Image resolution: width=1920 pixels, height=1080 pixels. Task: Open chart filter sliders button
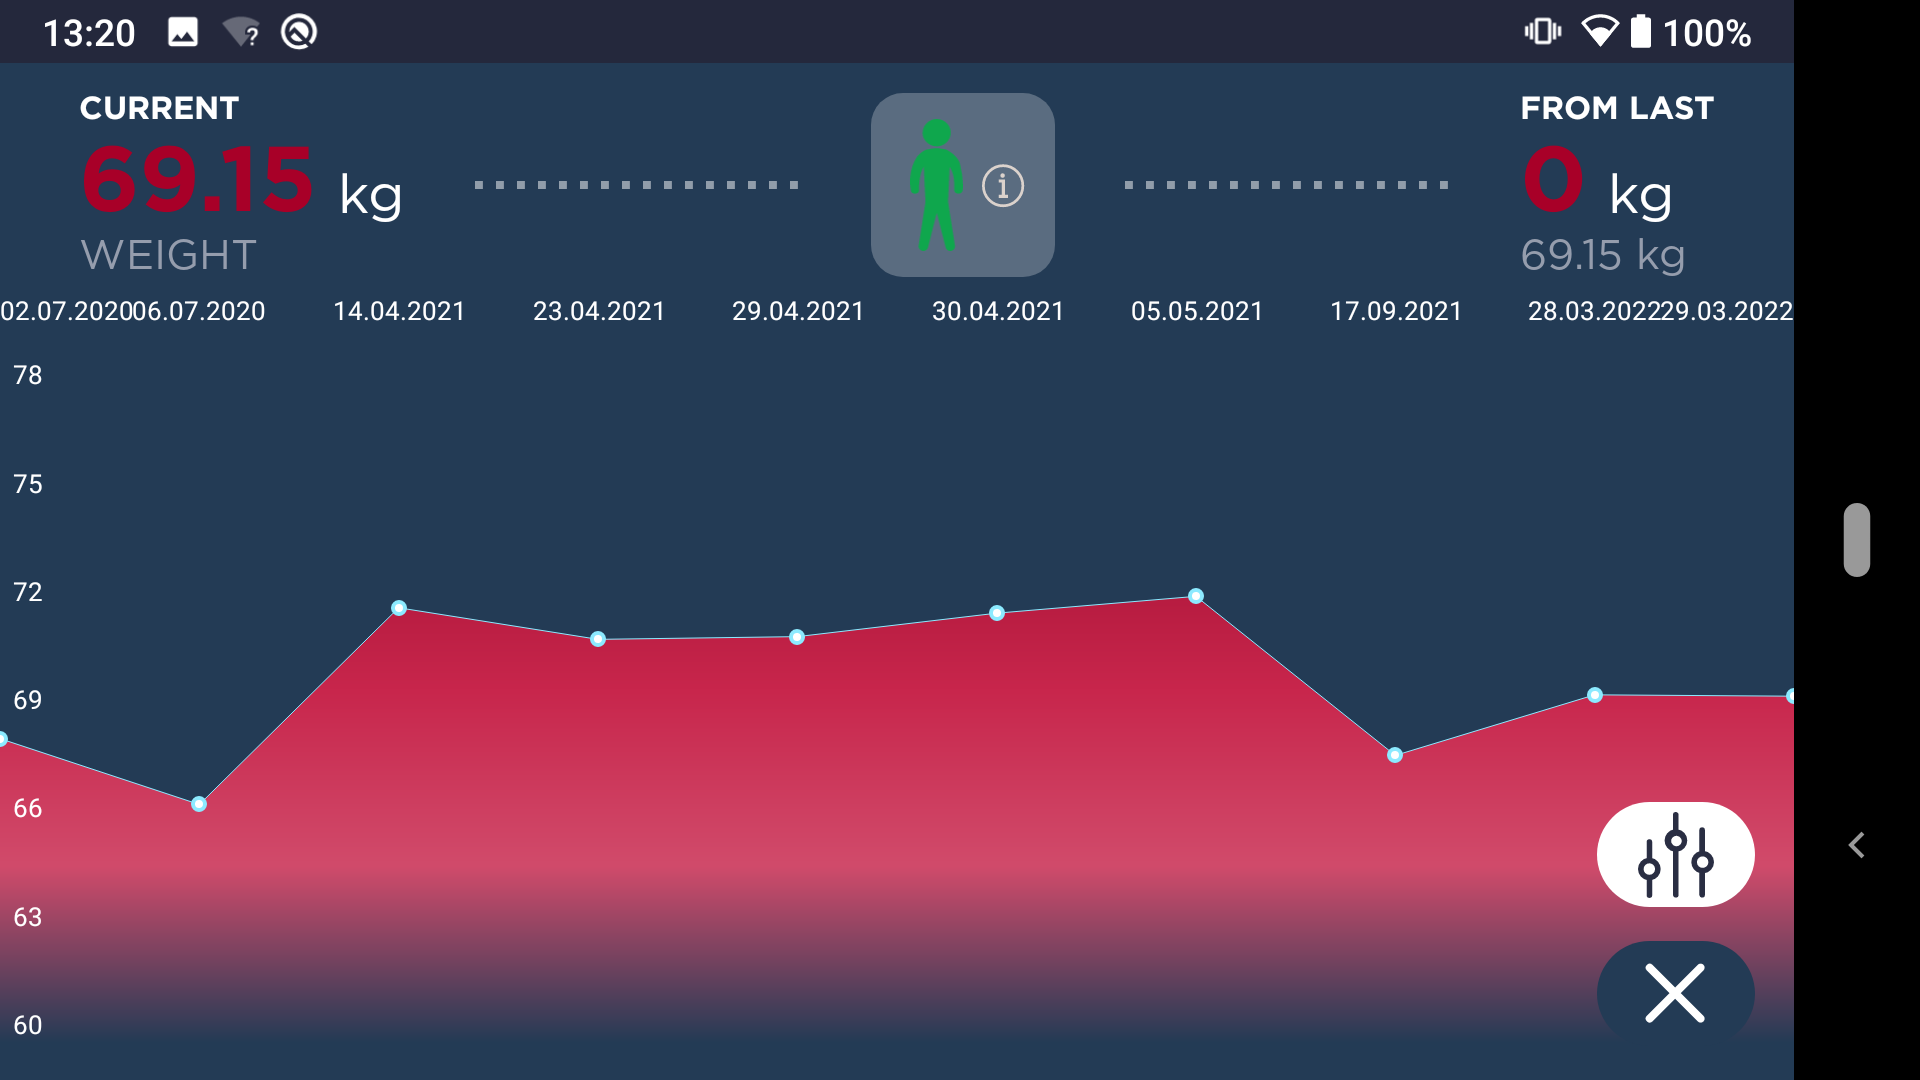point(1675,855)
